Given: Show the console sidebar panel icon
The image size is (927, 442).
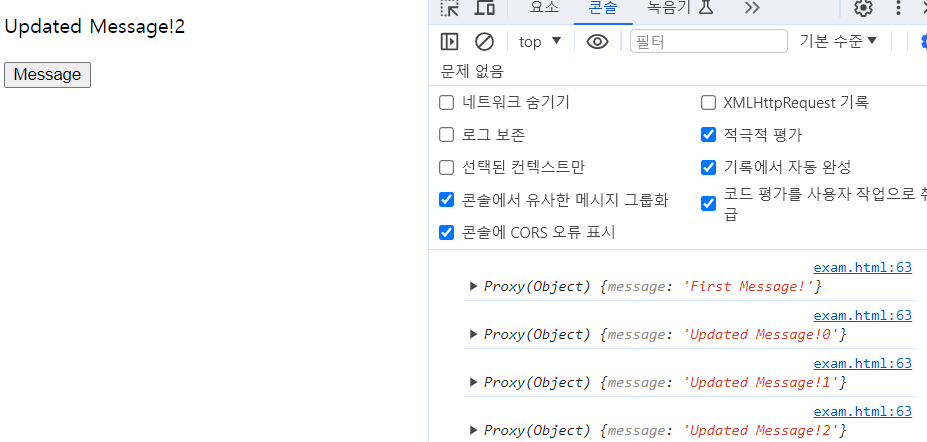Looking at the screenshot, I should [449, 42].
